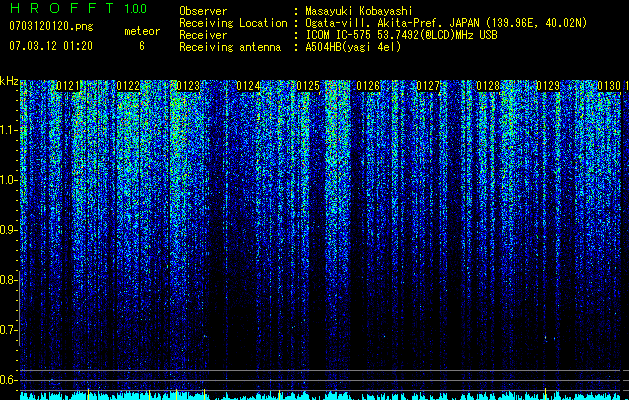The height and width of the screenshot is (400, 629).
Task: Click the yellow meteor tick between 0121 and 0122
Action: point(89,394)
